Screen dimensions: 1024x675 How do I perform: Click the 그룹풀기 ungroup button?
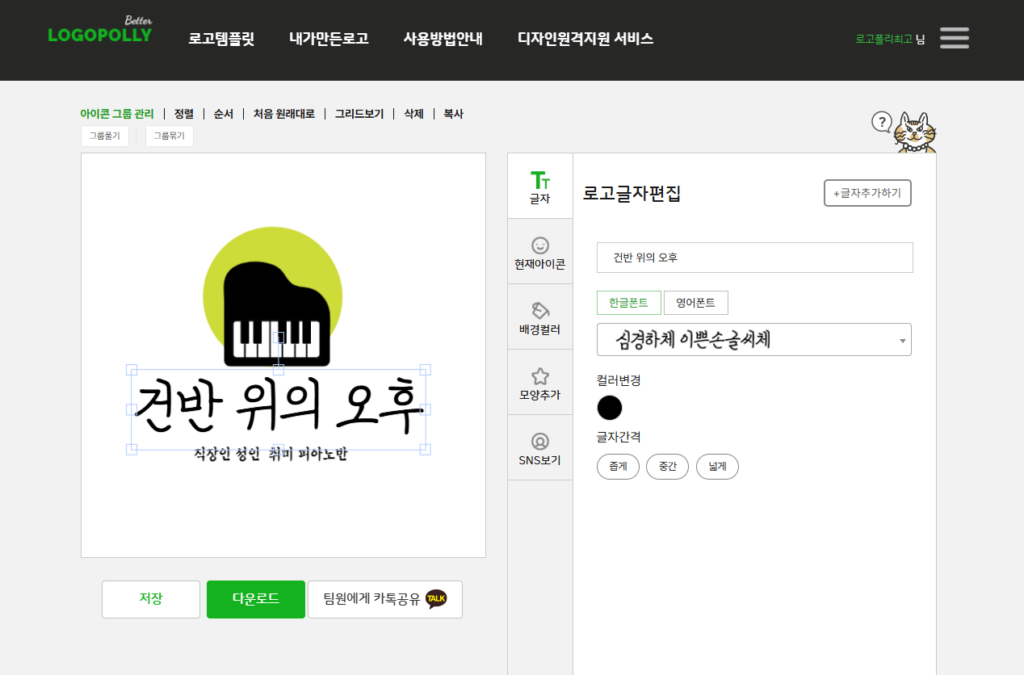pos(104,136)
